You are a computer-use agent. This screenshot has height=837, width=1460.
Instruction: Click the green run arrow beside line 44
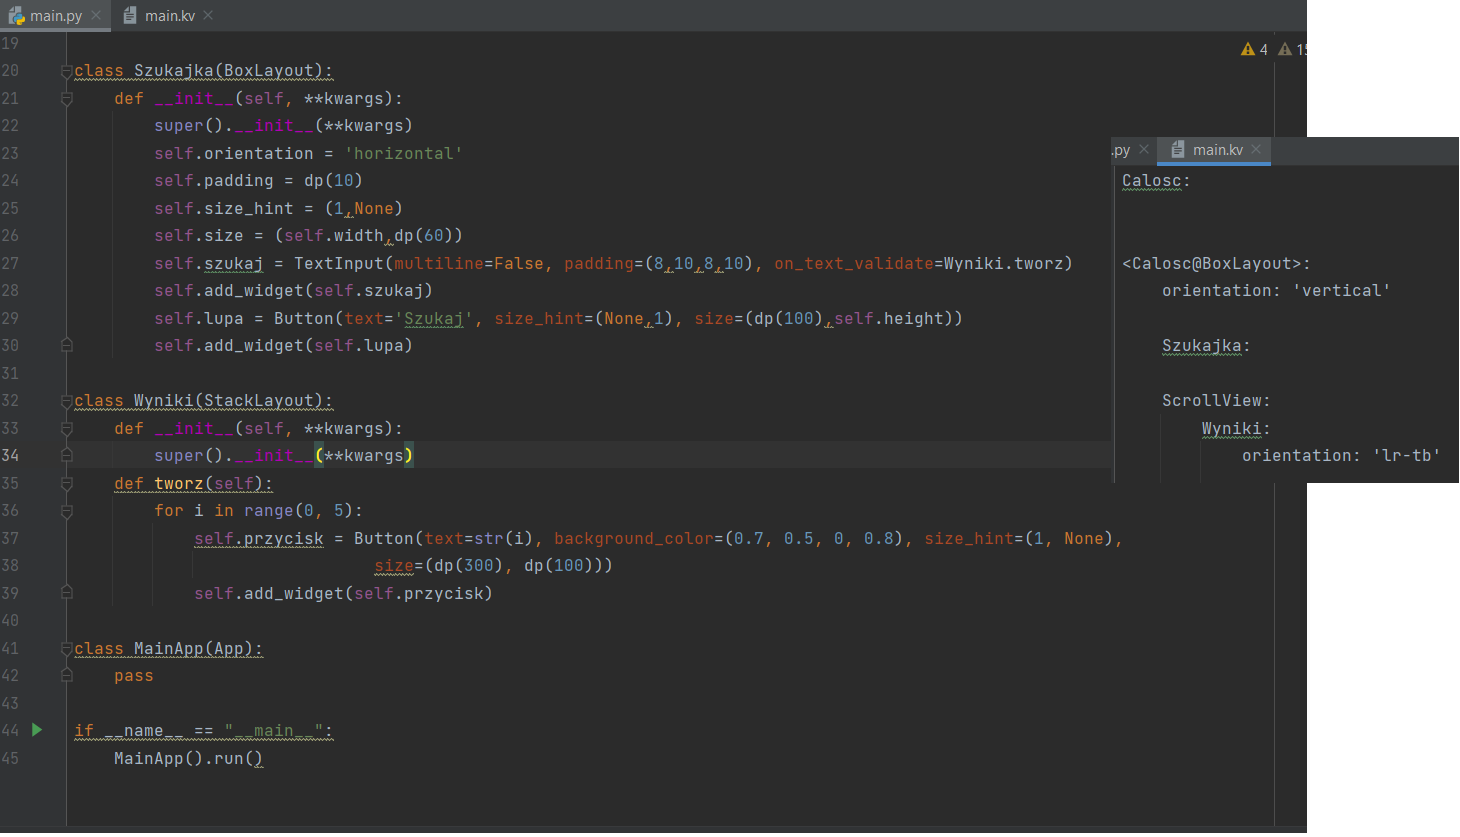coord(37,730)
